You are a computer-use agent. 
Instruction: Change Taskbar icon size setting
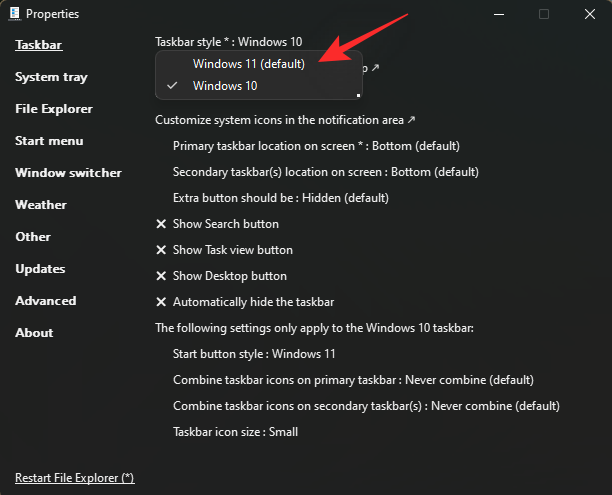tap(235, 432)
